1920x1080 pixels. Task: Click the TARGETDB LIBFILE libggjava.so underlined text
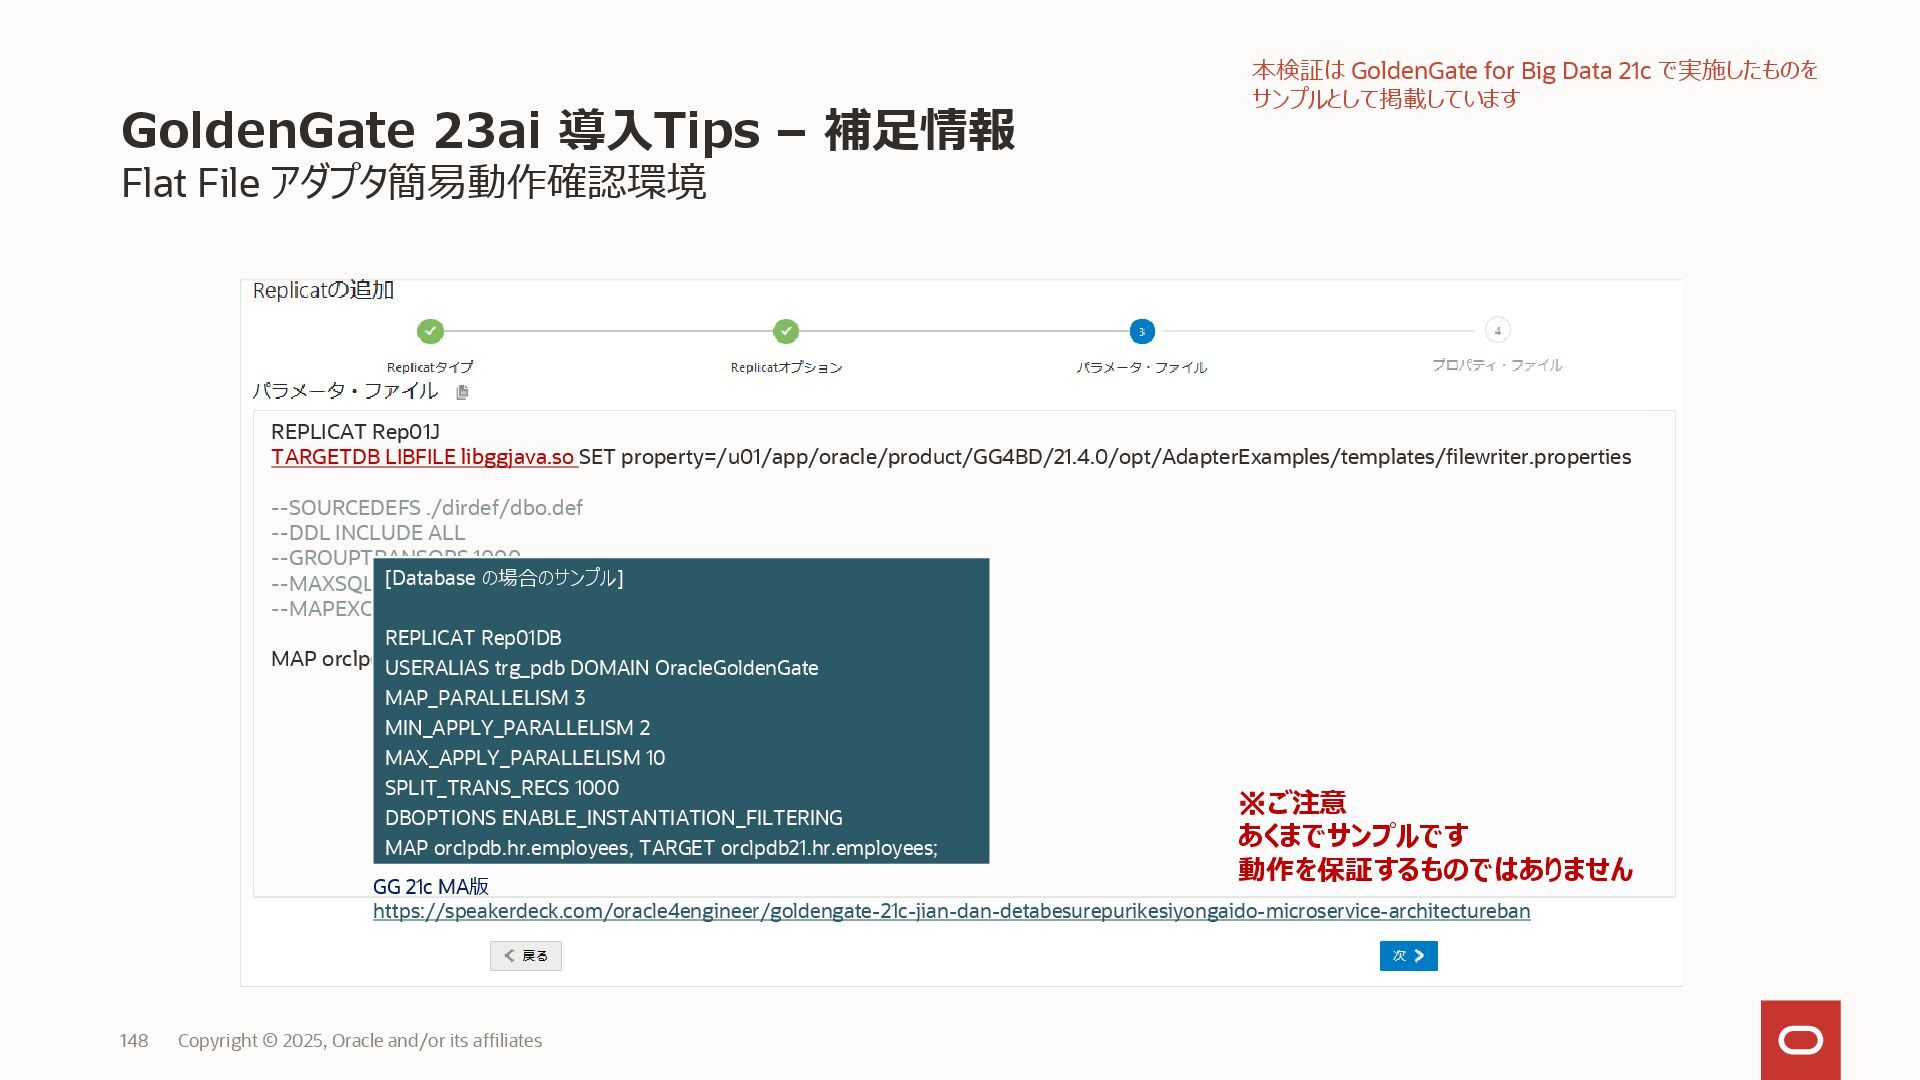pyautogui.click(x=423, y=457)
